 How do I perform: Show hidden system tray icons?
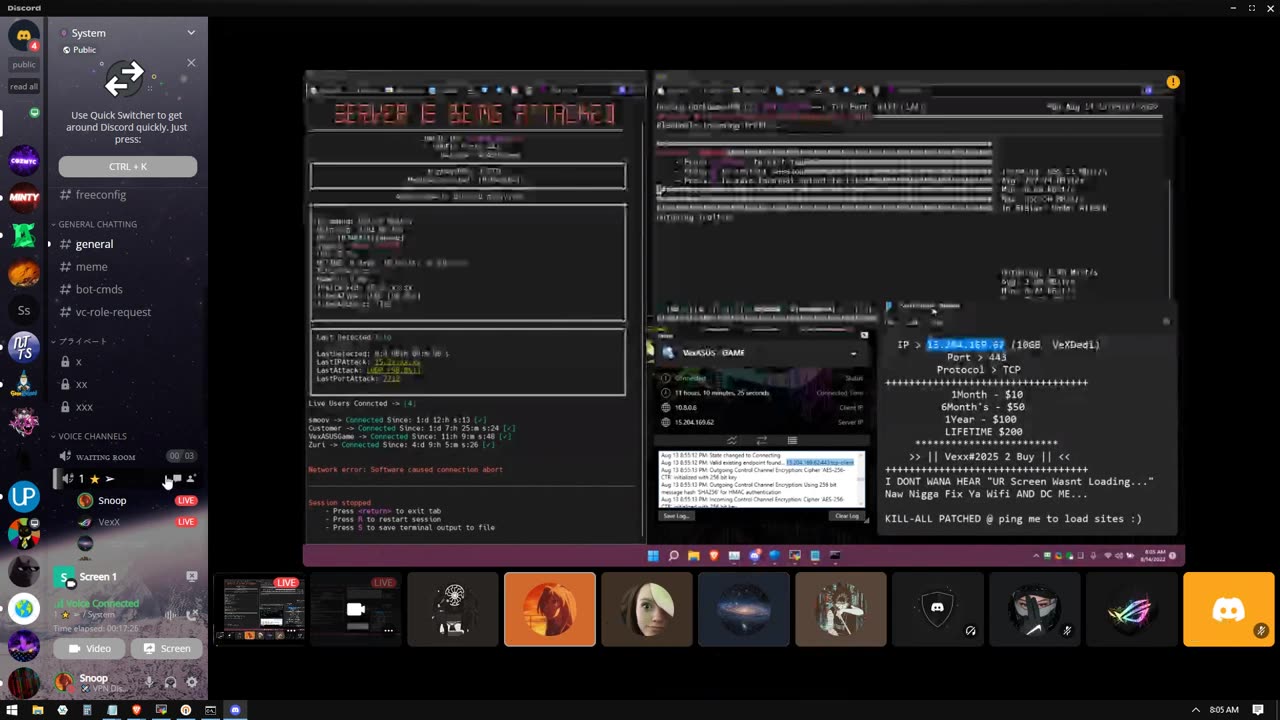tap(1195, 710)
